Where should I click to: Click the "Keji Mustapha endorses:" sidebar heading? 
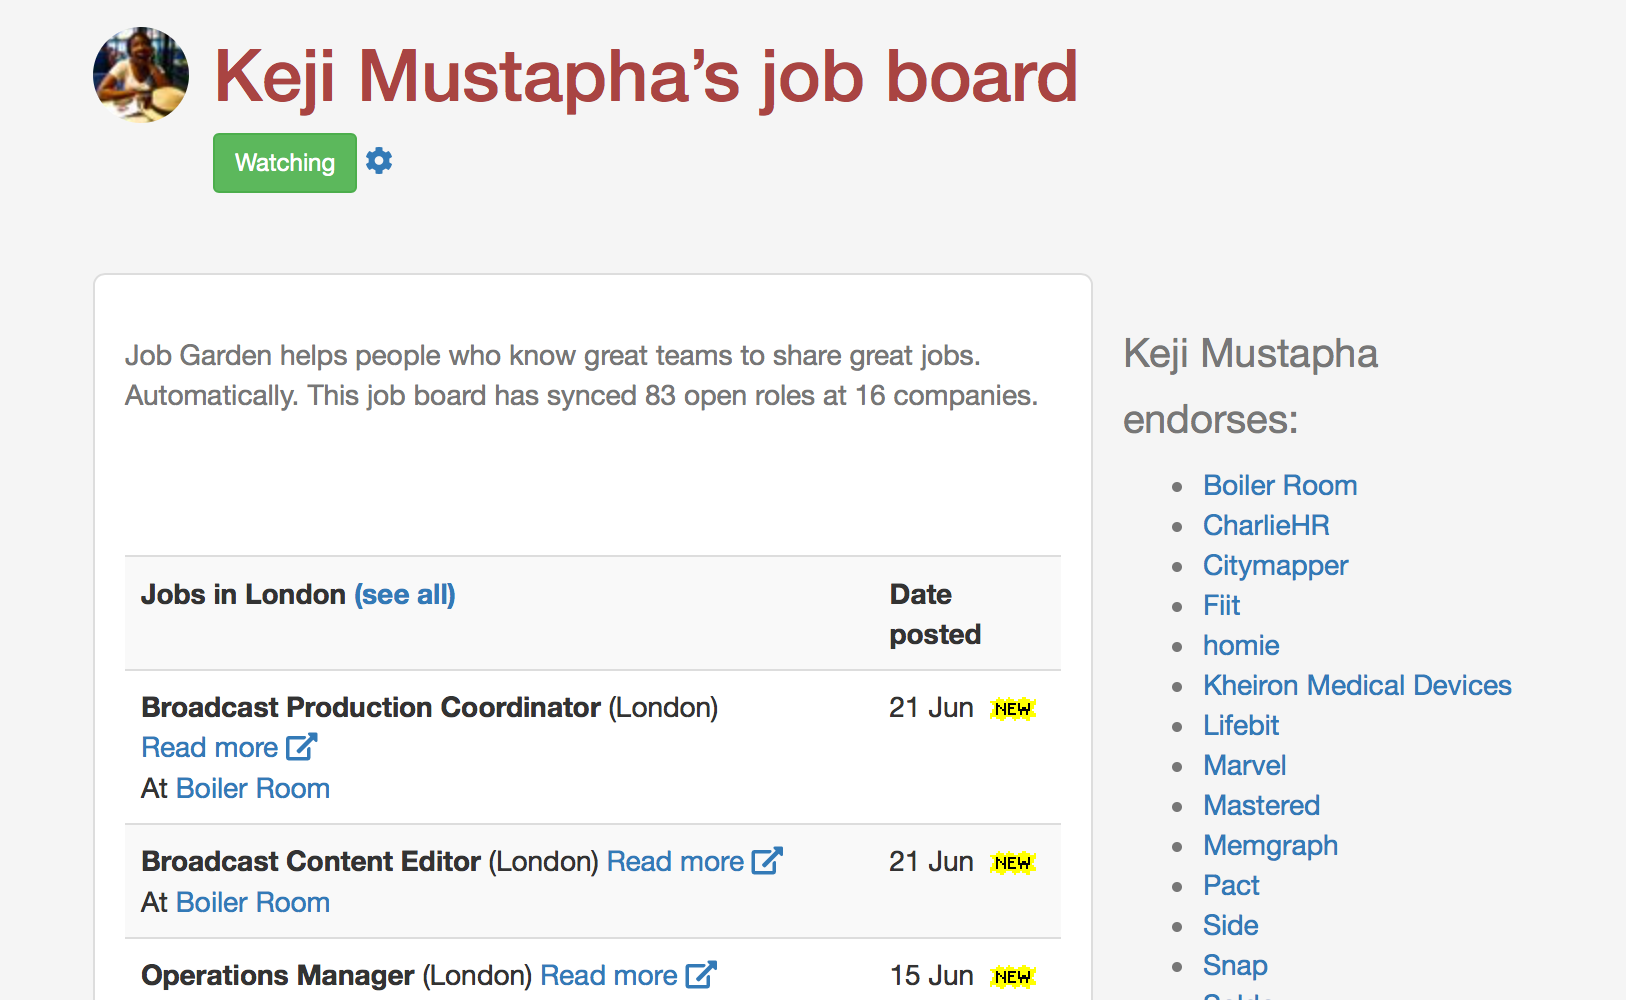pos(1250,387)
